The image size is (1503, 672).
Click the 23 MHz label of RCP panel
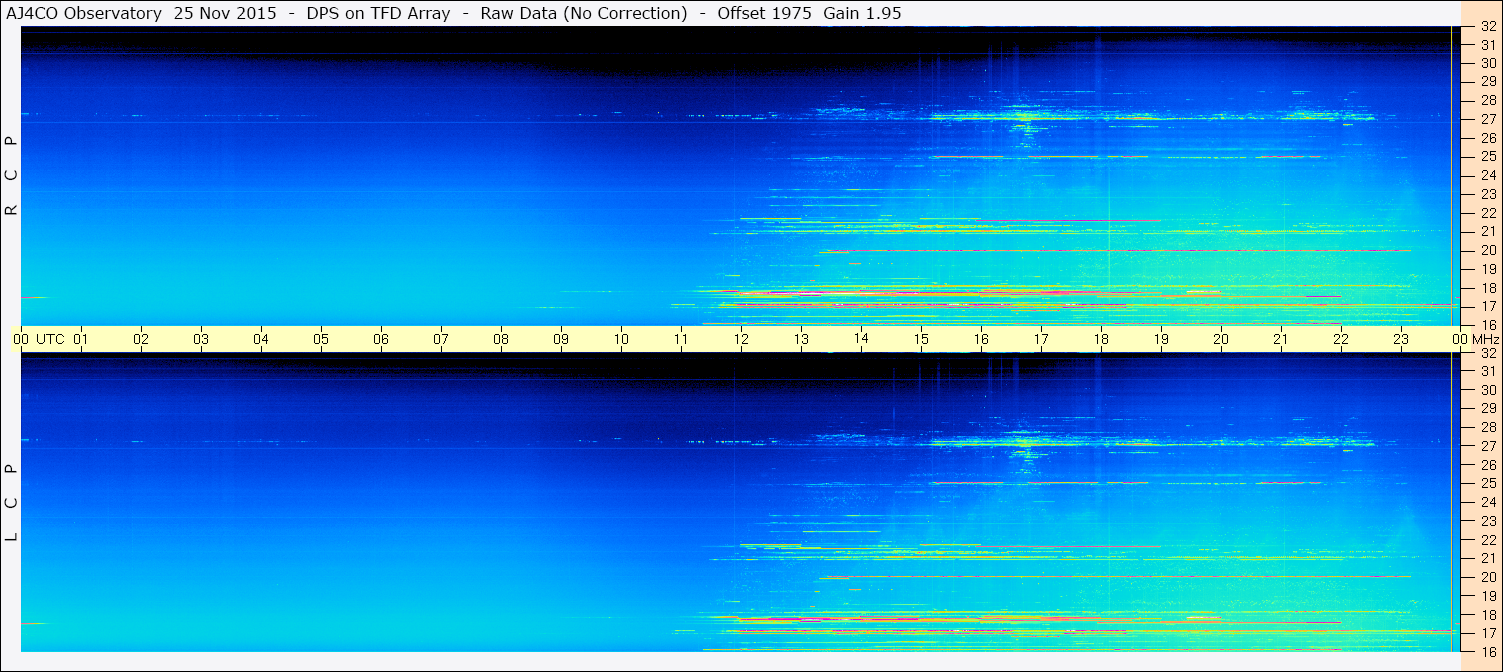tap(1487, 194)
